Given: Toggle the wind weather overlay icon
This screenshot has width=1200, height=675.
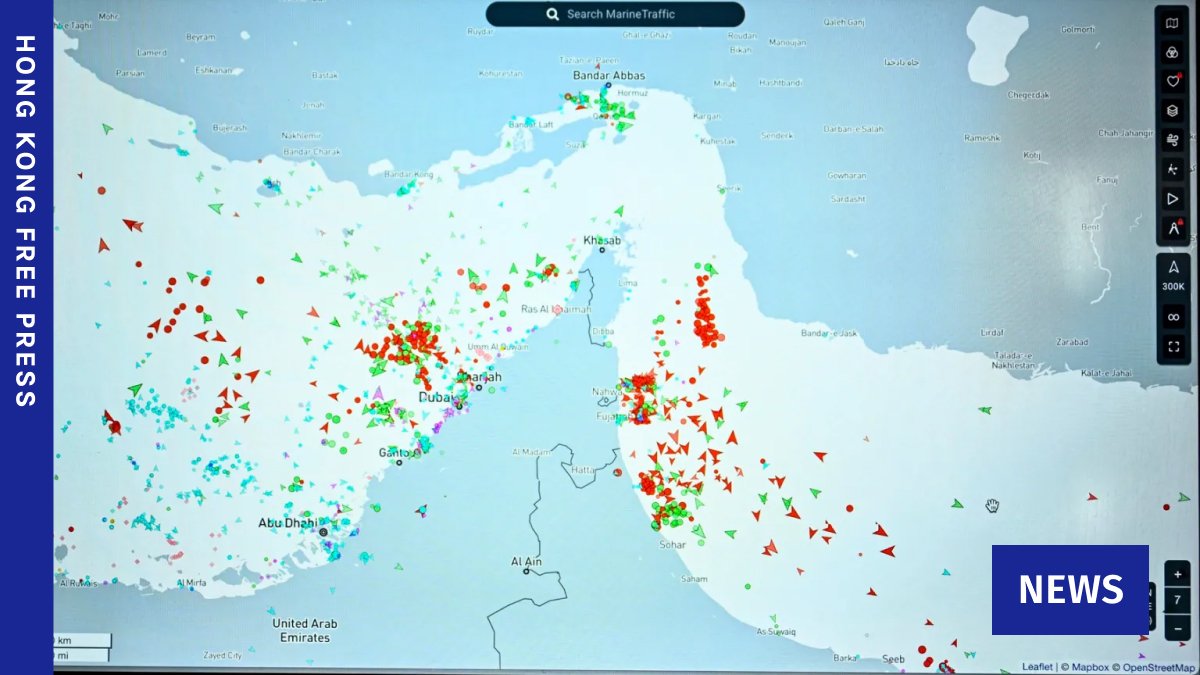Looking at the screenshot, I should pyautogui.click(x=1173, y=140).
